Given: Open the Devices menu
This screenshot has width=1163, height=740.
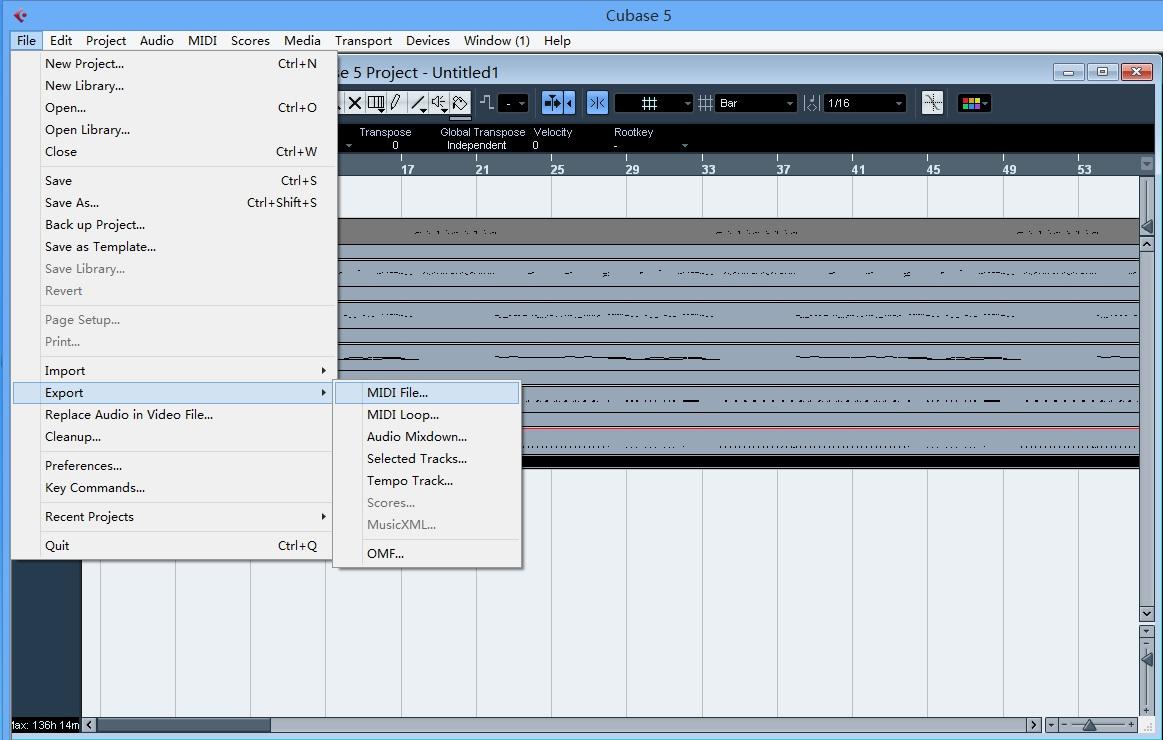Looking at the screenshot, I should [427, 41].
